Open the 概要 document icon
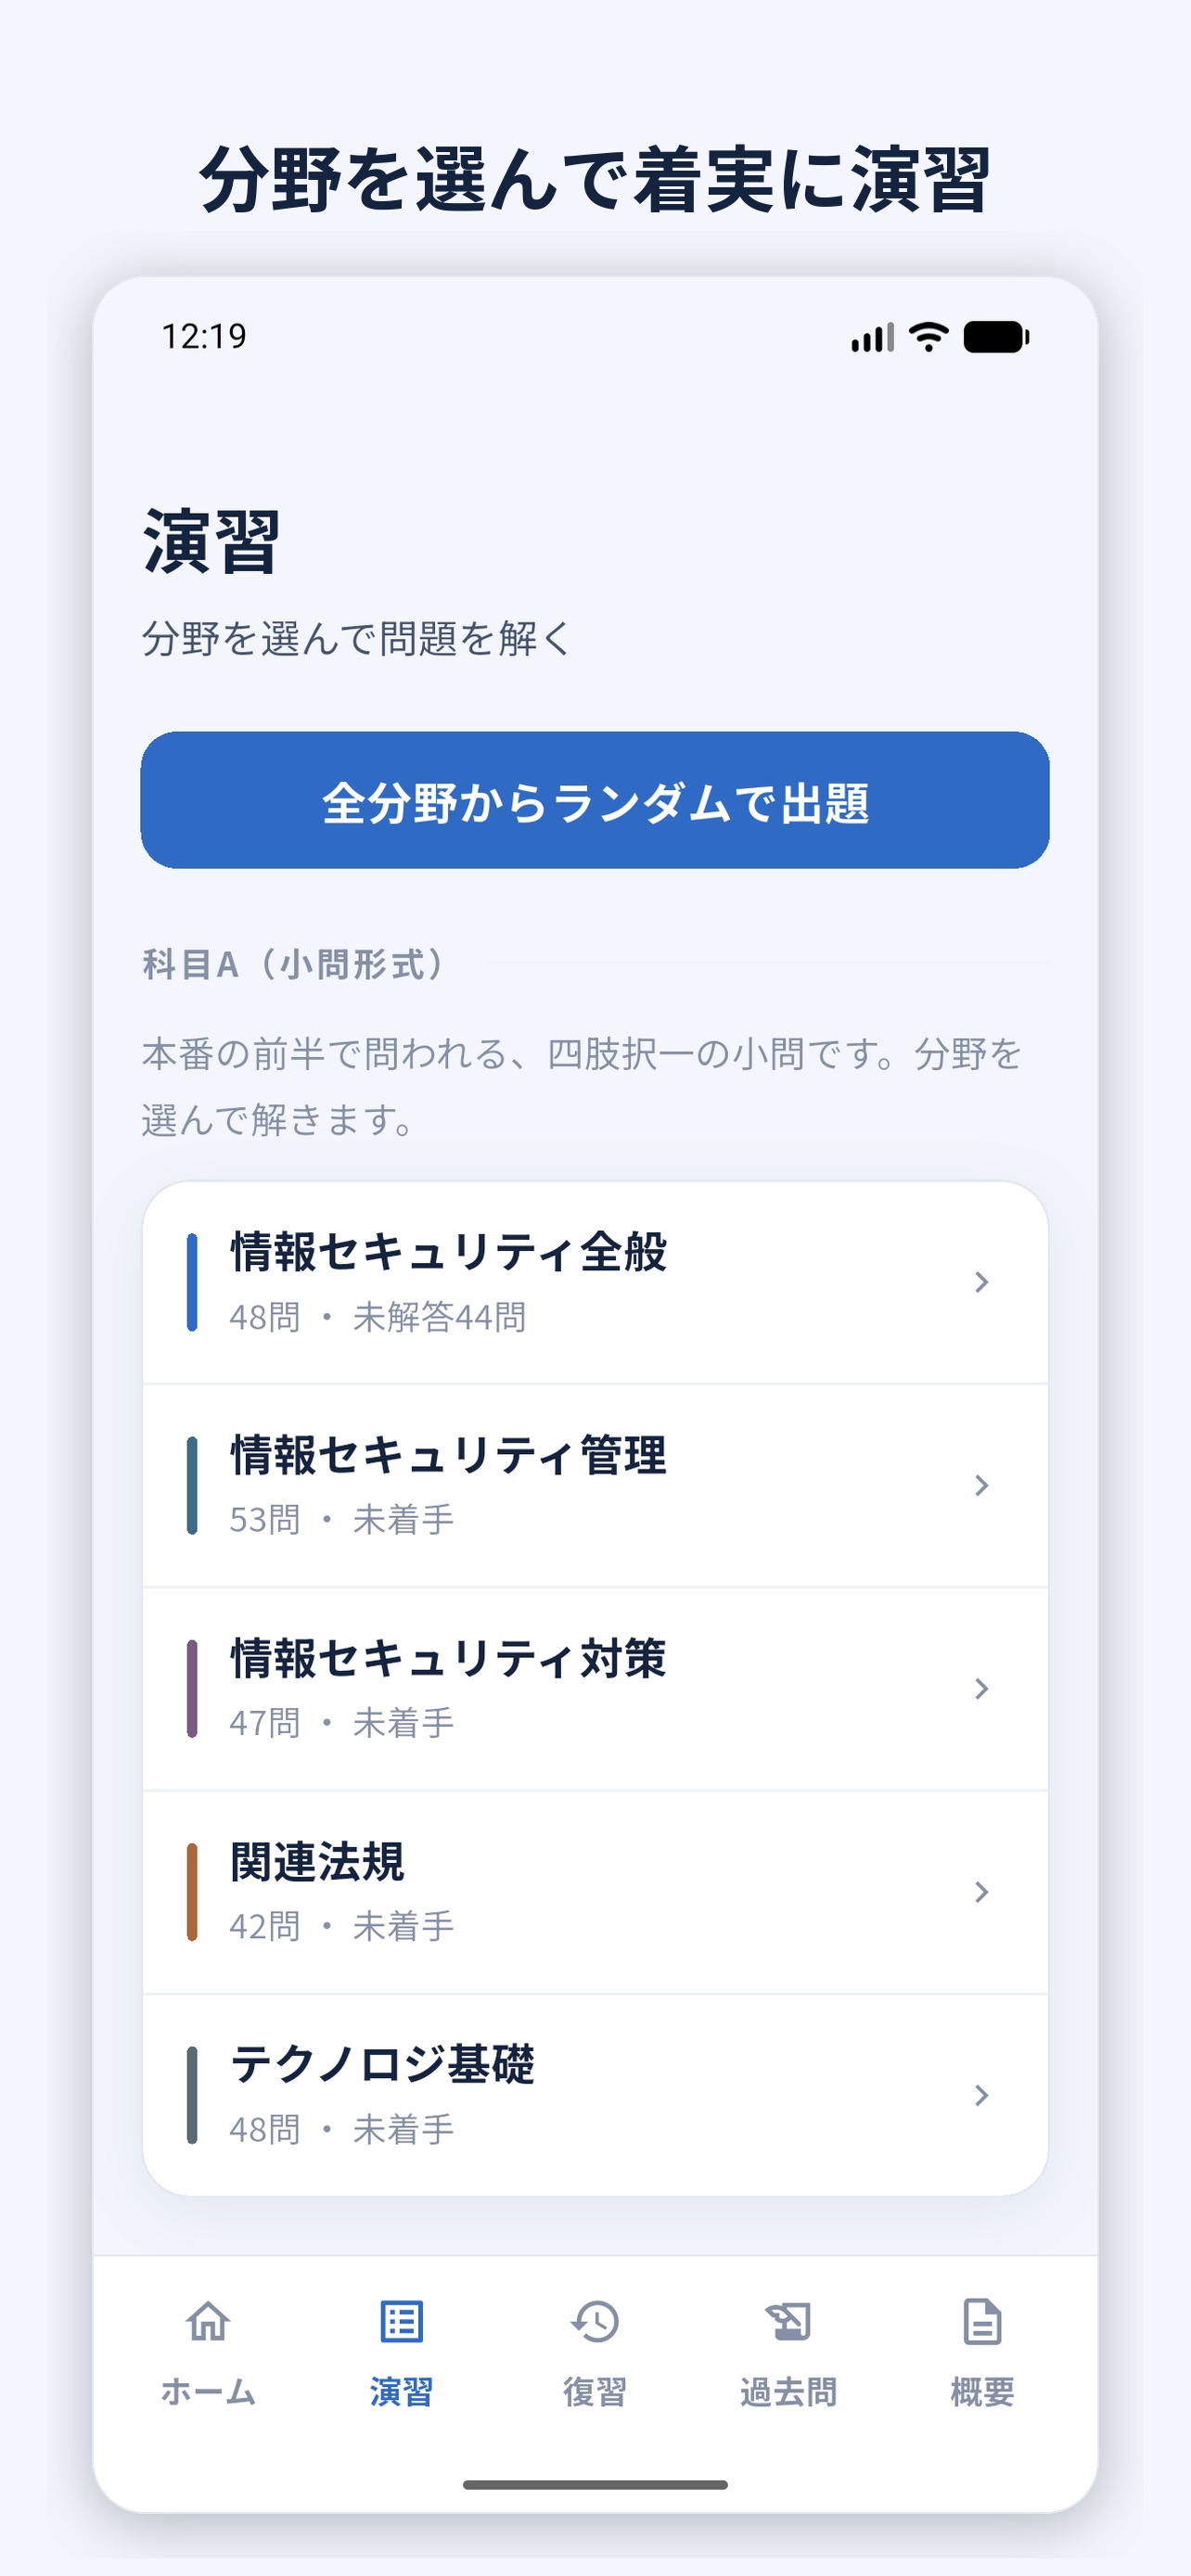The image size is (1191, 2576). pos(982,2321)
